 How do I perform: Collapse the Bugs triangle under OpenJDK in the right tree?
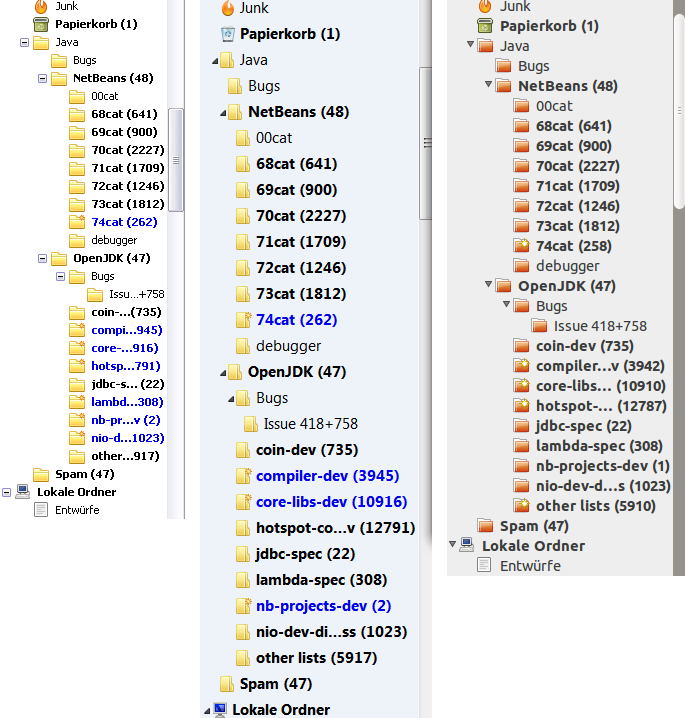(506, 304)
